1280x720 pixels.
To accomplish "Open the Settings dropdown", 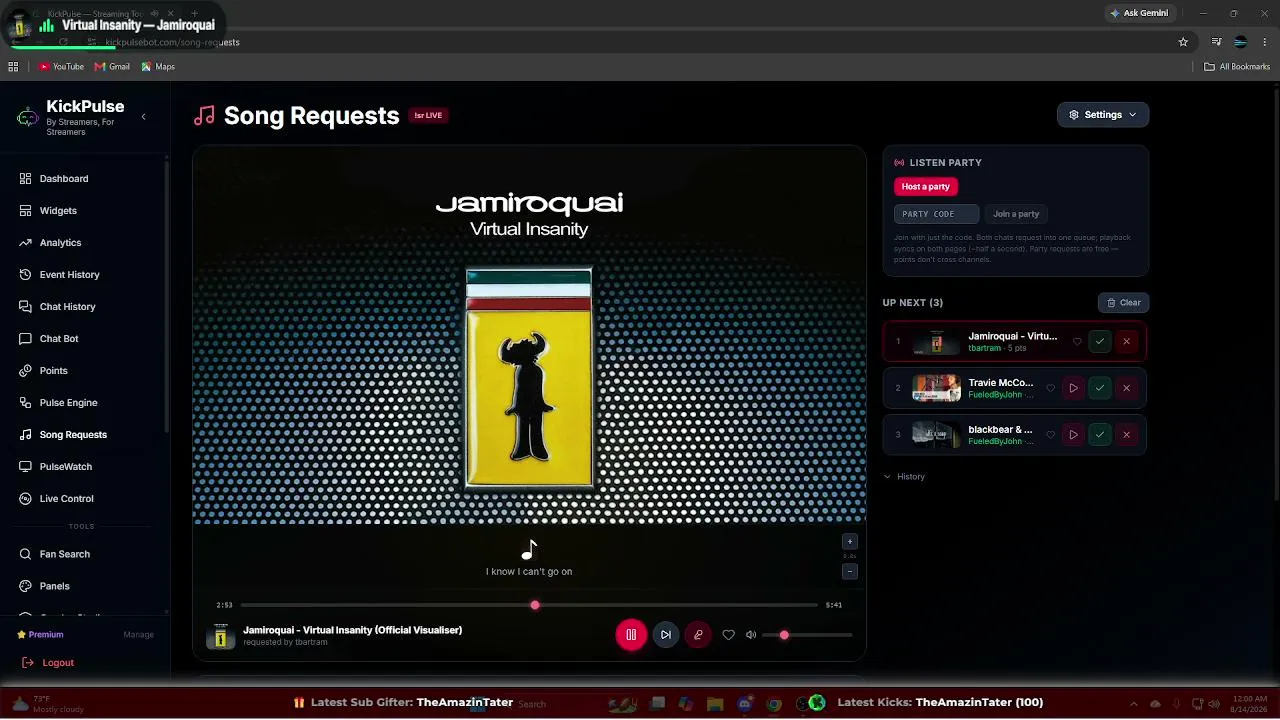I will pyautogui.click(x=1103, y=115).
